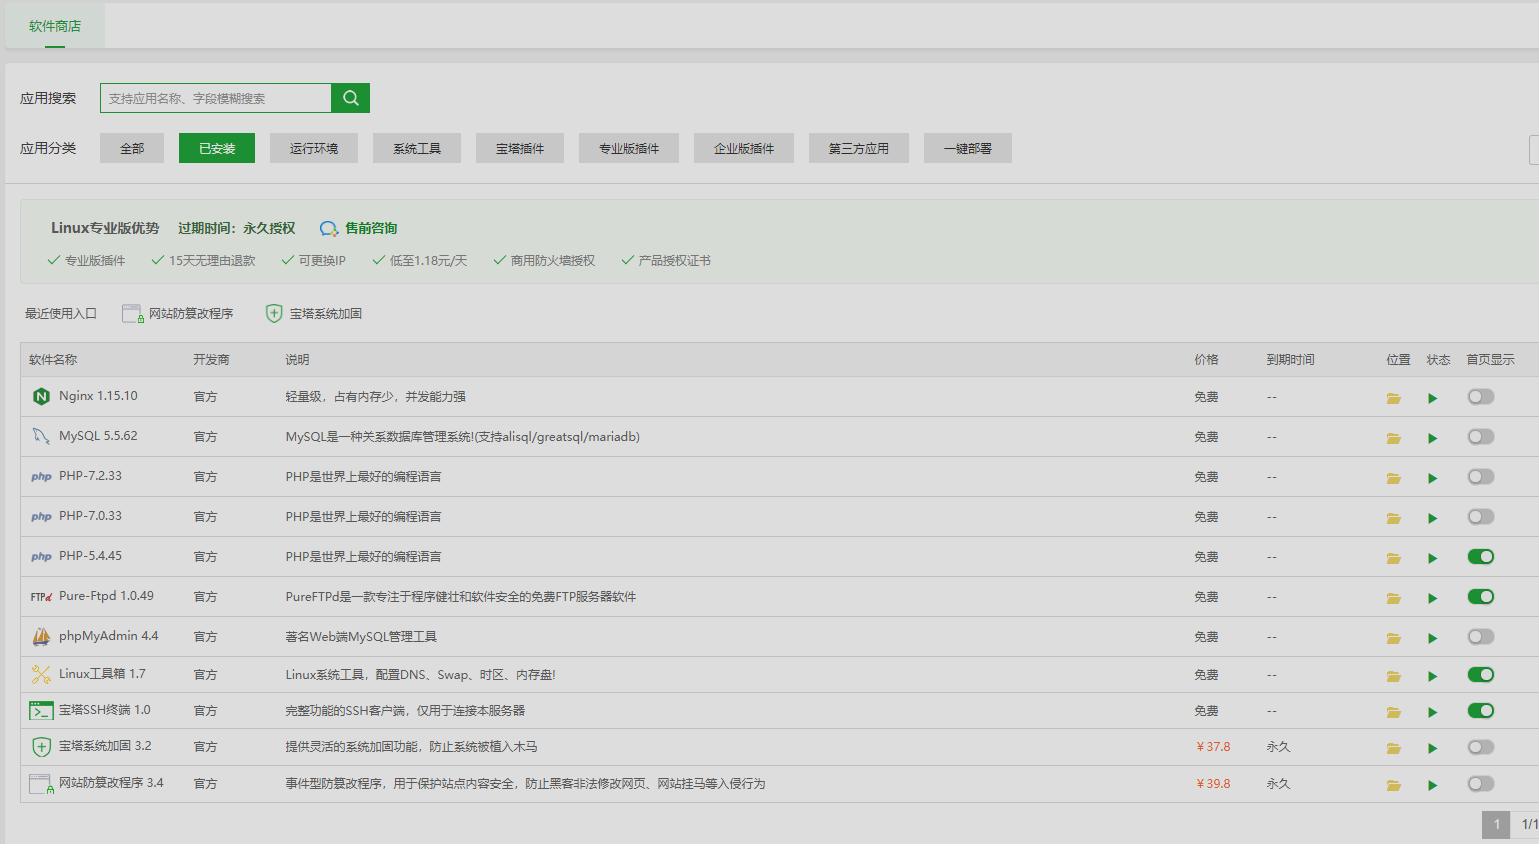The image size is (1539, 844).
Task: Open 宝塔SSH终端 folder location icon
Action: pos(1394,712)
